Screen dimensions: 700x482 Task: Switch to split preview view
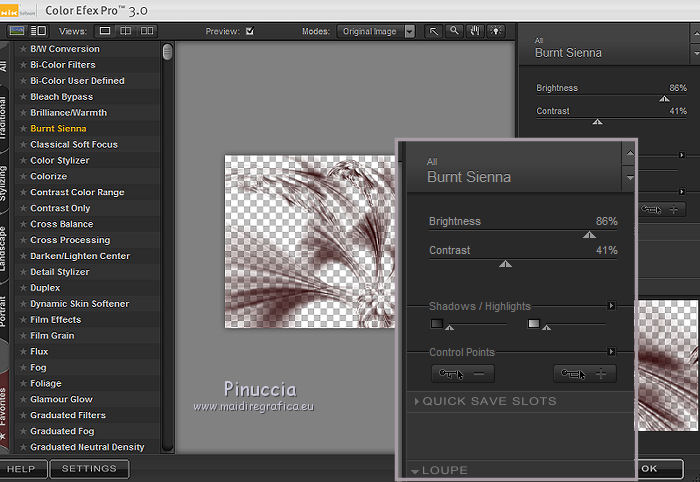point(127,31)
